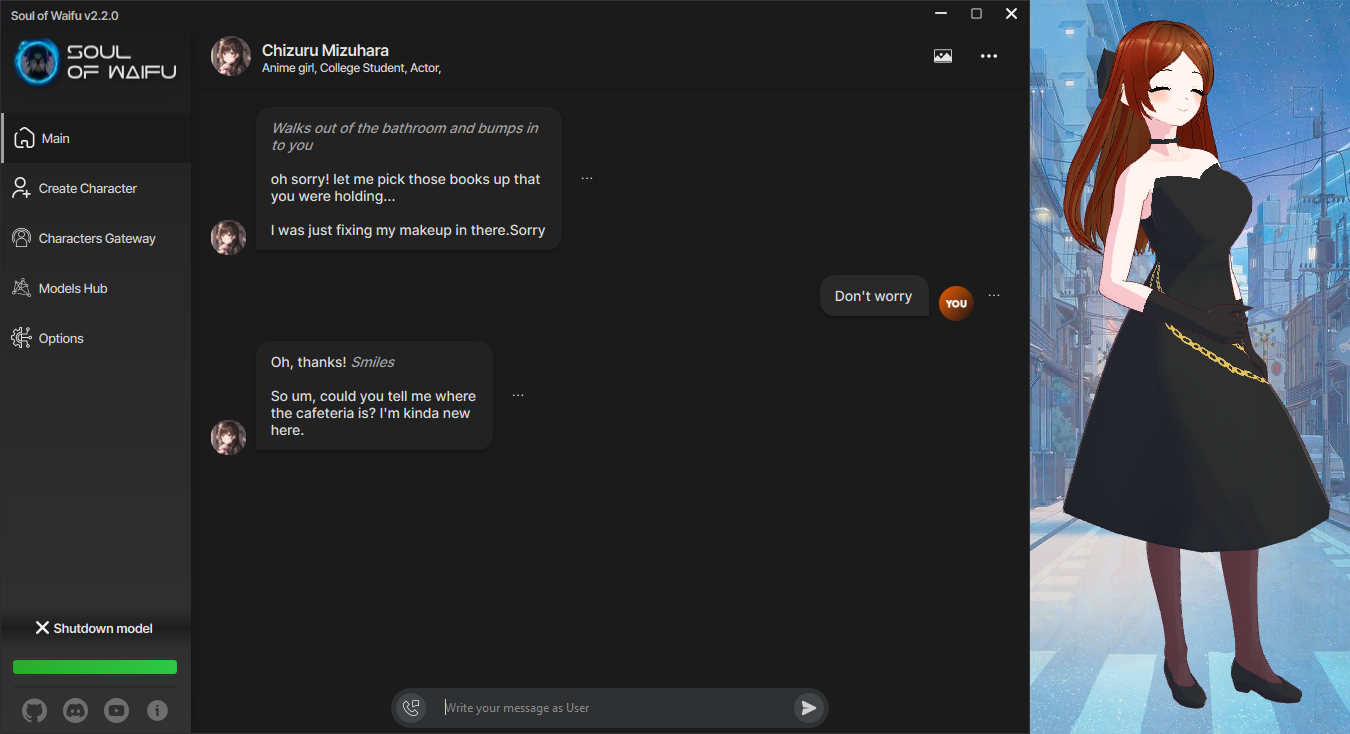1350x734 pixels.
Task: Open Create Character page
Action: point(96,188)
